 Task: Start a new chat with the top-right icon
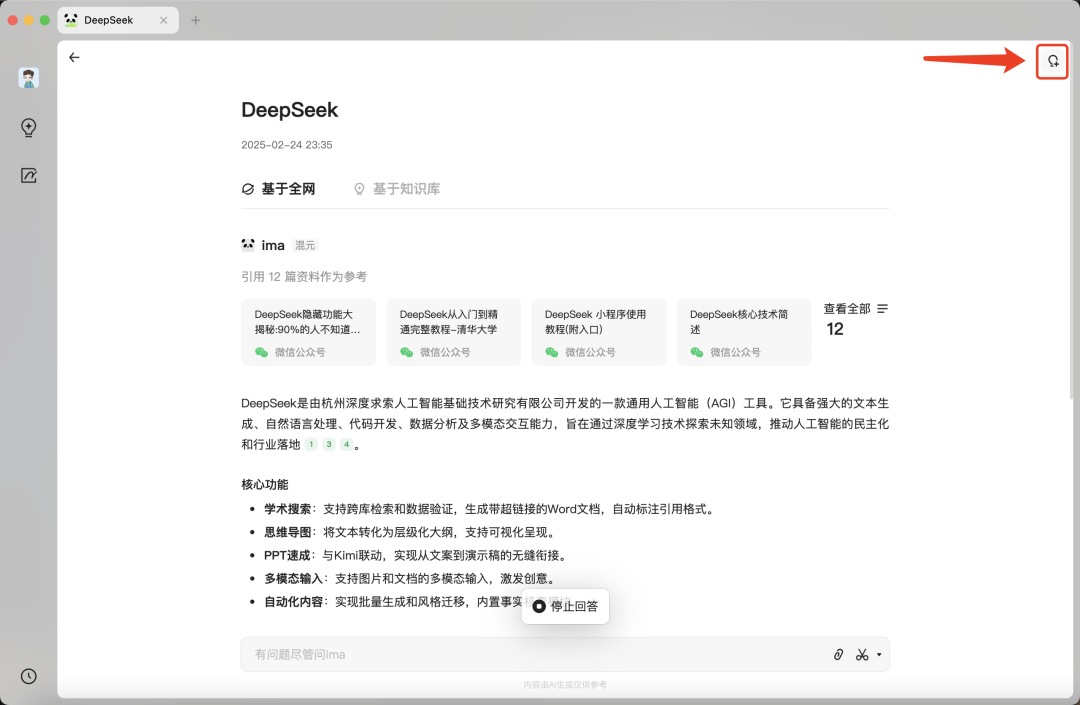[1053, 61]
